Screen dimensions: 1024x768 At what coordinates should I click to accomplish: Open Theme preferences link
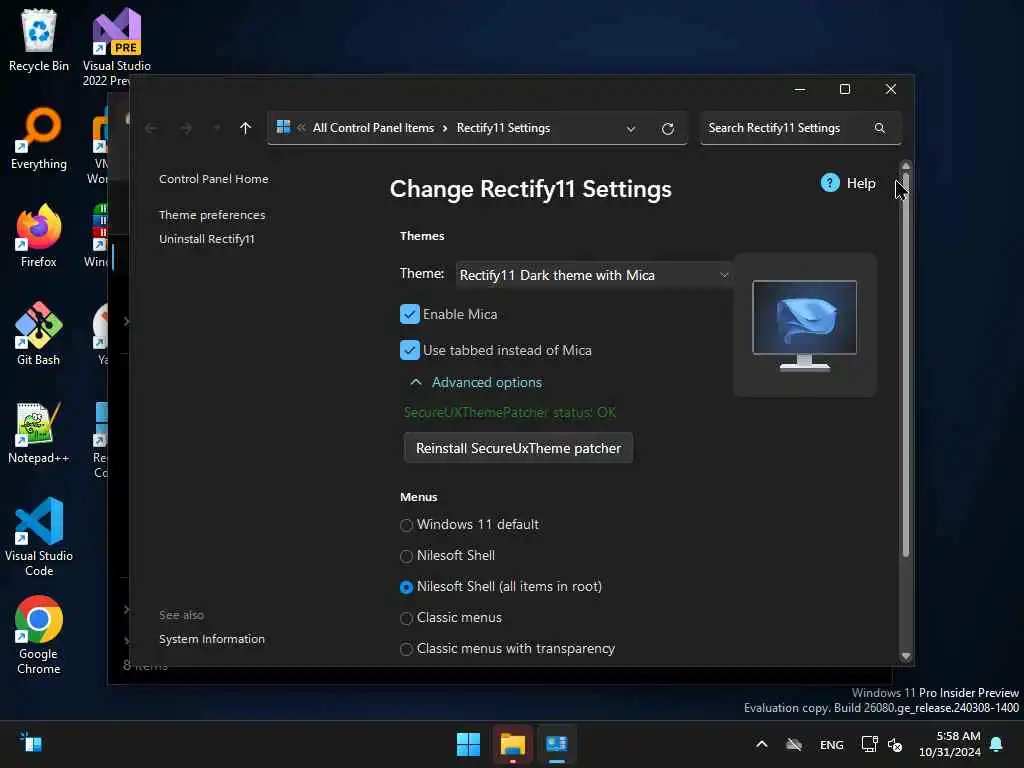[212, 215]
